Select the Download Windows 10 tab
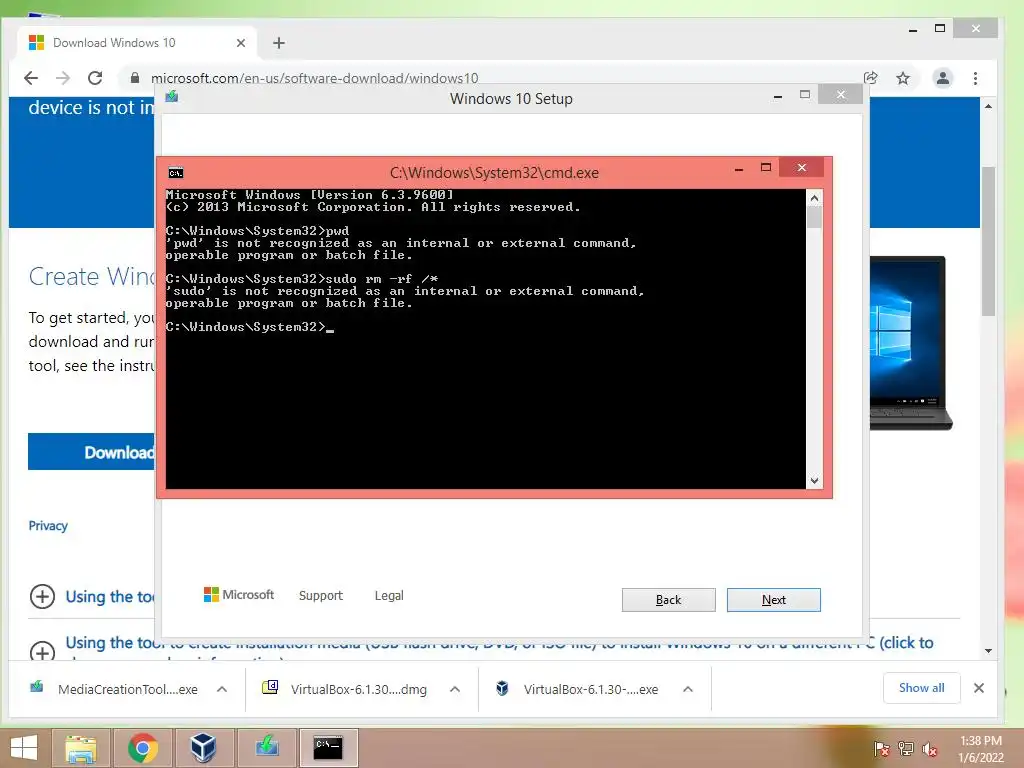 pos(137,43)
